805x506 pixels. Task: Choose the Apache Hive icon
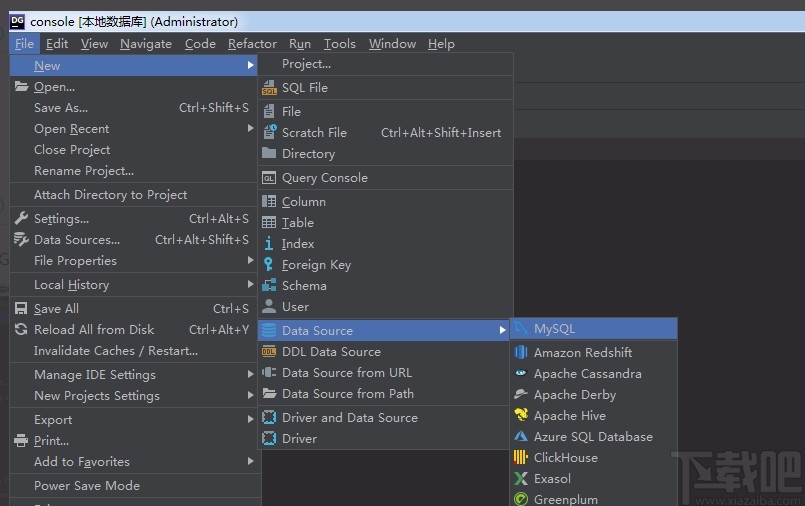(x=521, y=415)
